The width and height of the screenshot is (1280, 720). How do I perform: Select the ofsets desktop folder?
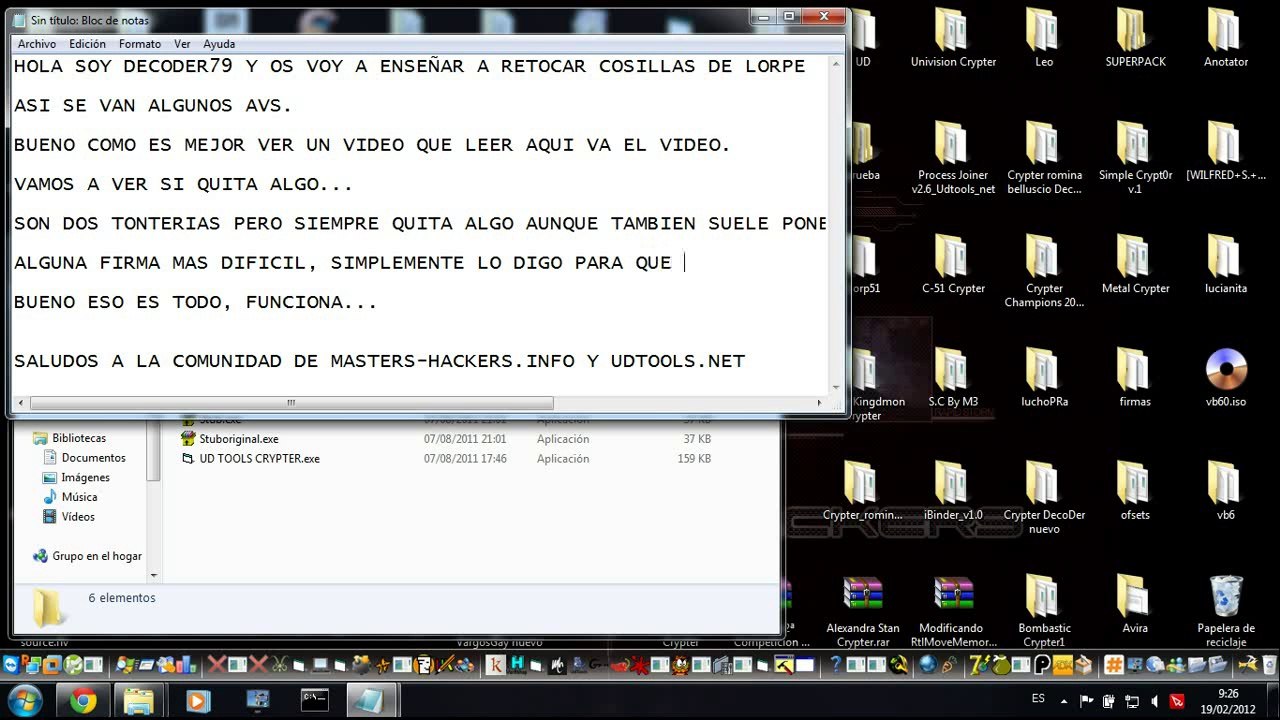click(x=1134, y=491)
